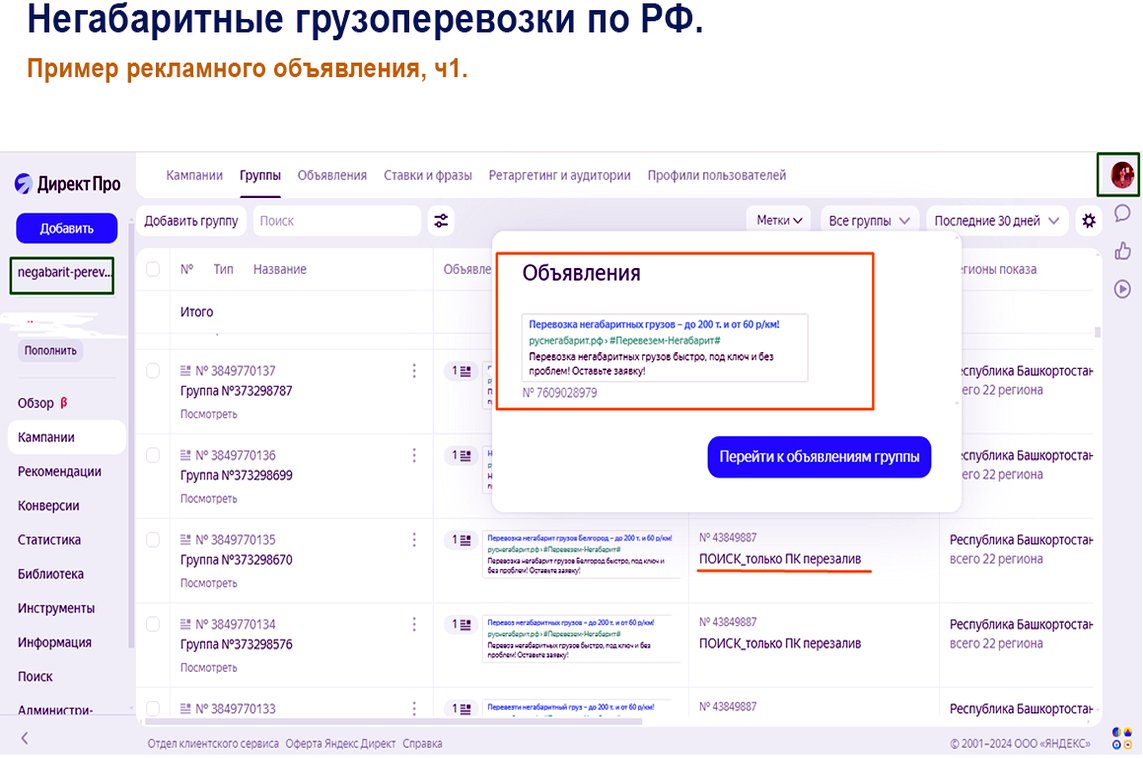Open the Все группы dropdown
Screen dimensions: 1143x758
click(x=869, y=221)
